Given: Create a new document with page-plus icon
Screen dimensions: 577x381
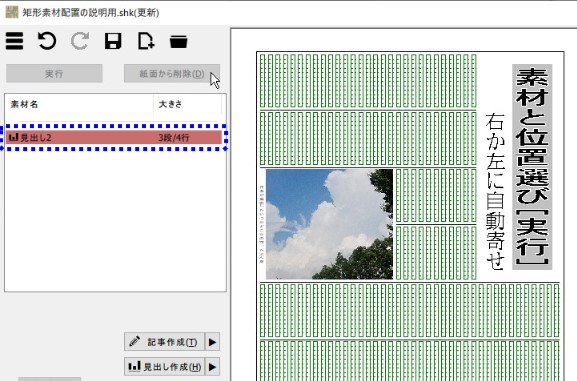Looking at the screenshot, I should point(146,41).
